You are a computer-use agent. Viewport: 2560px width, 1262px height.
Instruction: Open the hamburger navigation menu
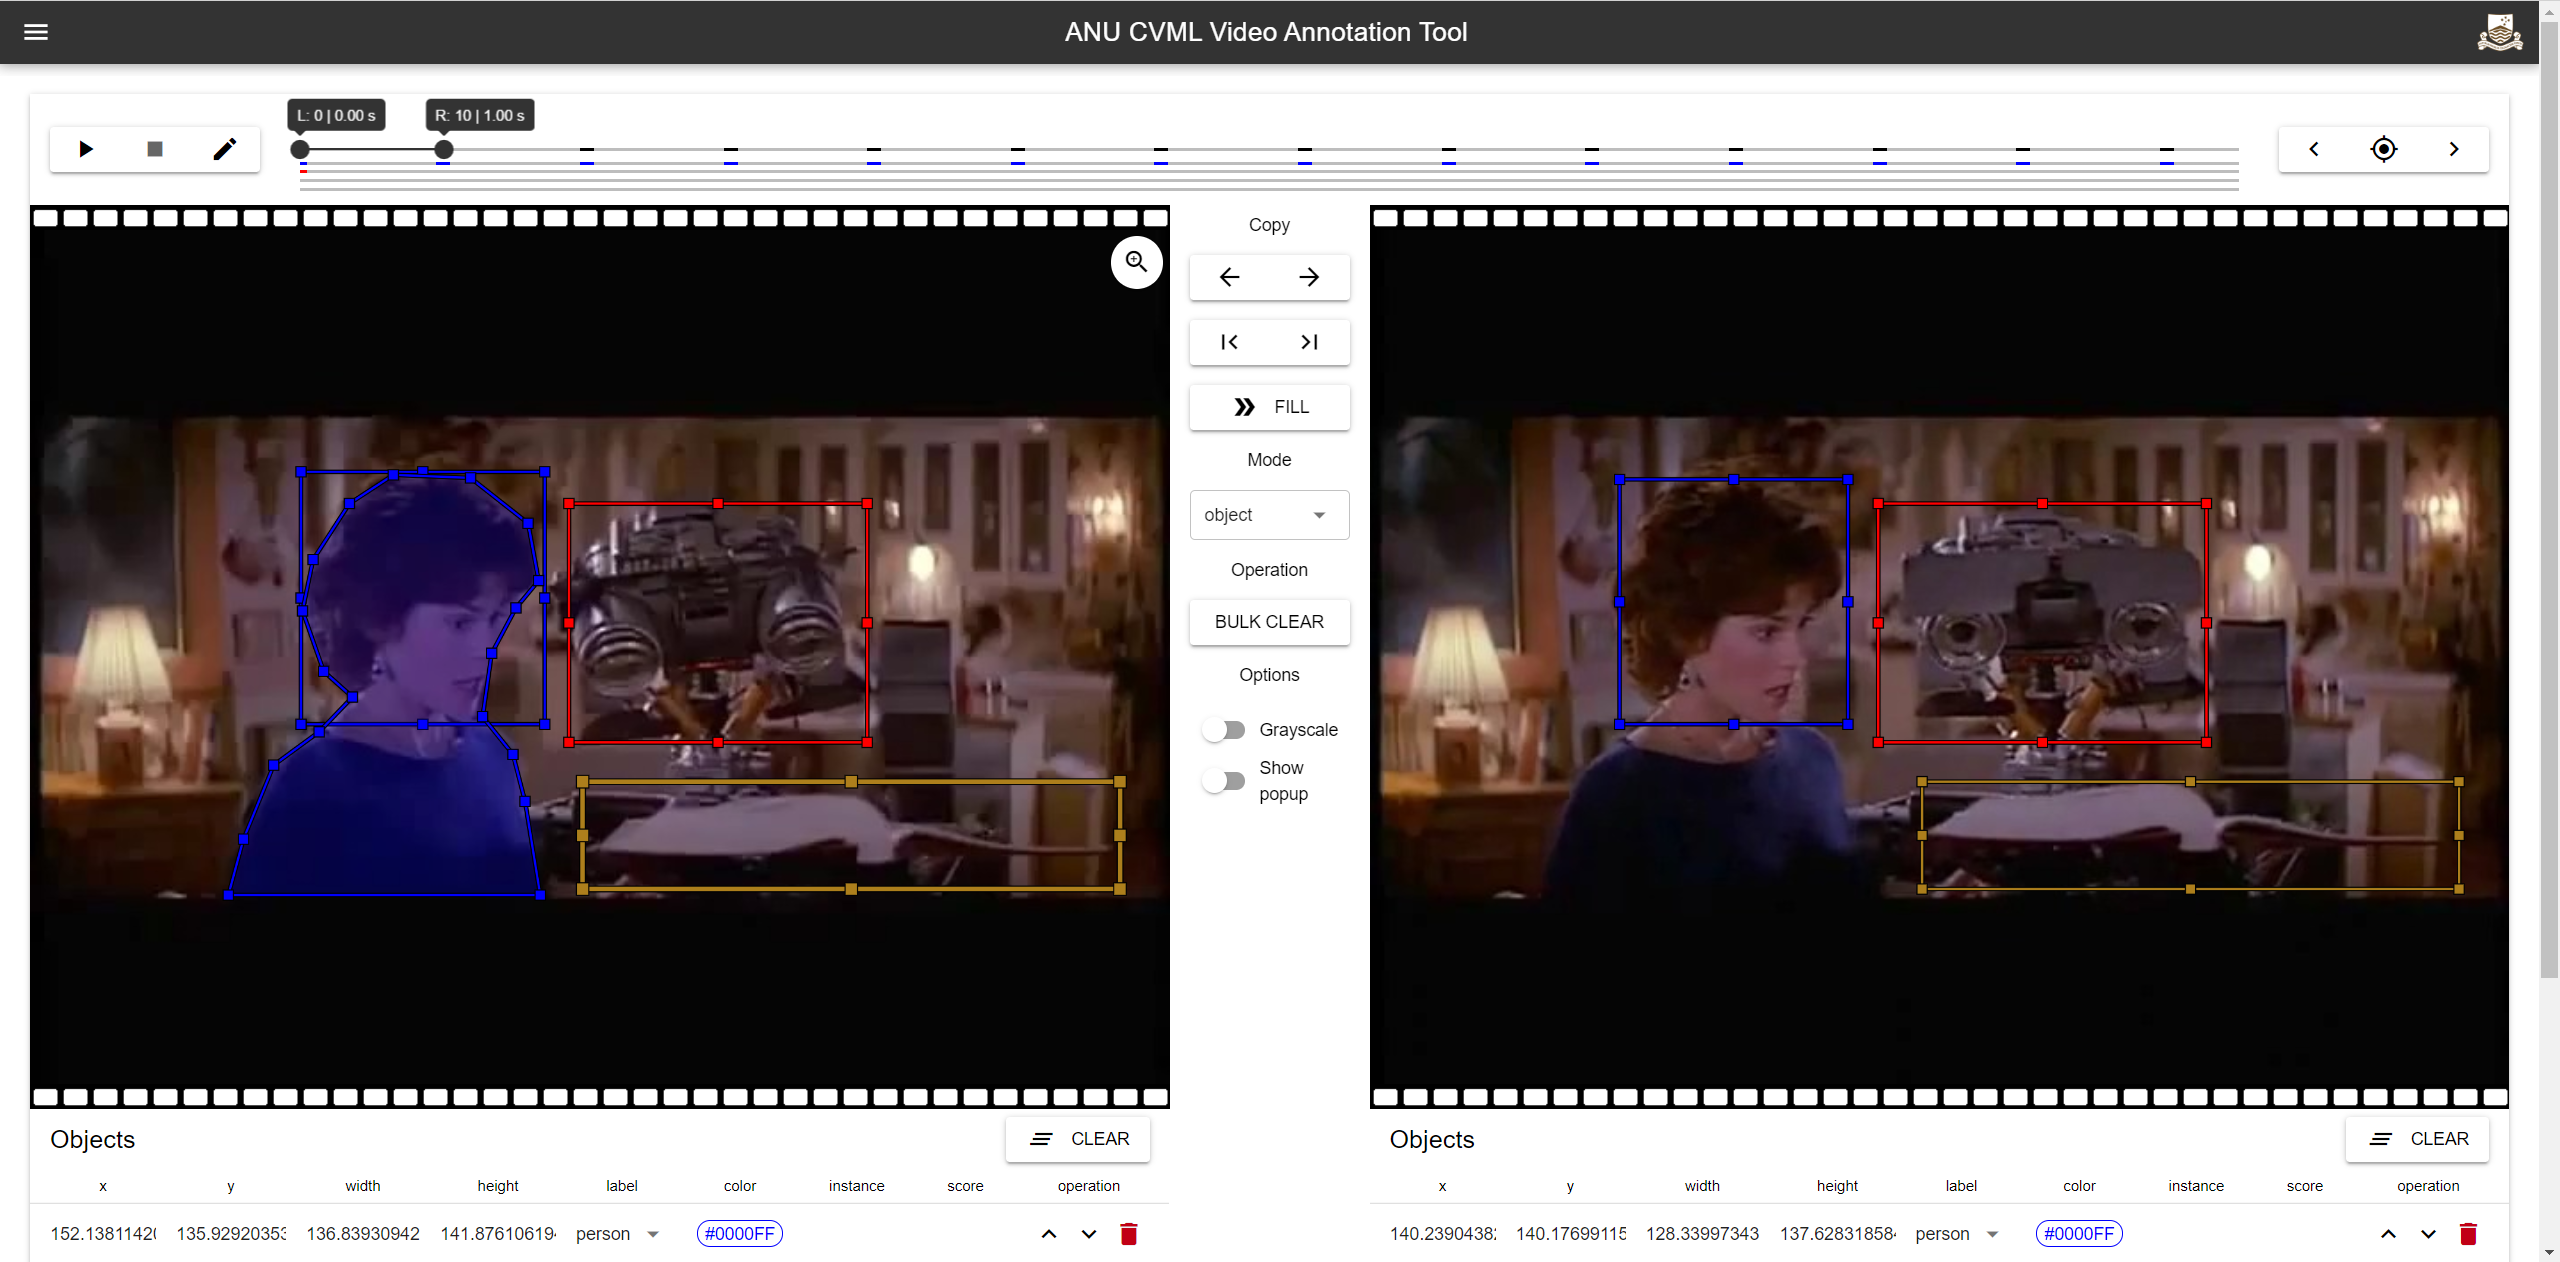36,32
